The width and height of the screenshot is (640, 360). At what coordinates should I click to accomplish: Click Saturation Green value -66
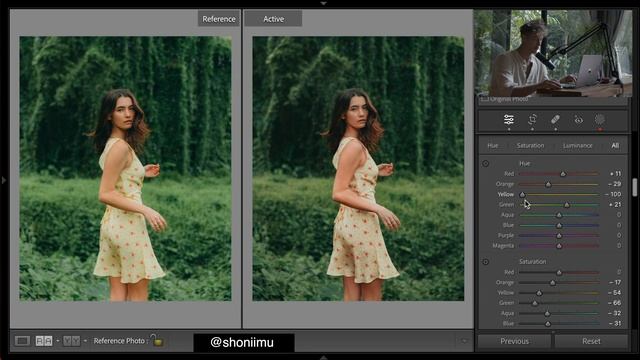615,303
